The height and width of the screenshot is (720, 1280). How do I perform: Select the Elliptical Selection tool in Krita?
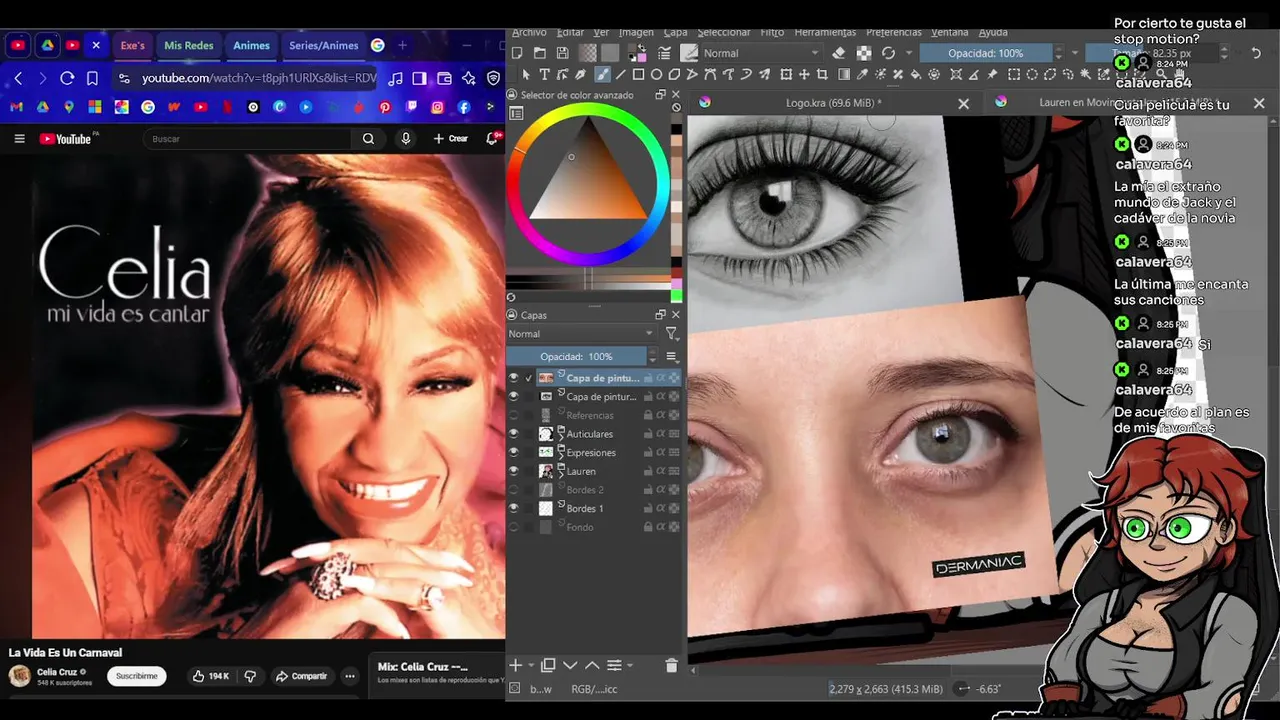(x=1031, y=74)
